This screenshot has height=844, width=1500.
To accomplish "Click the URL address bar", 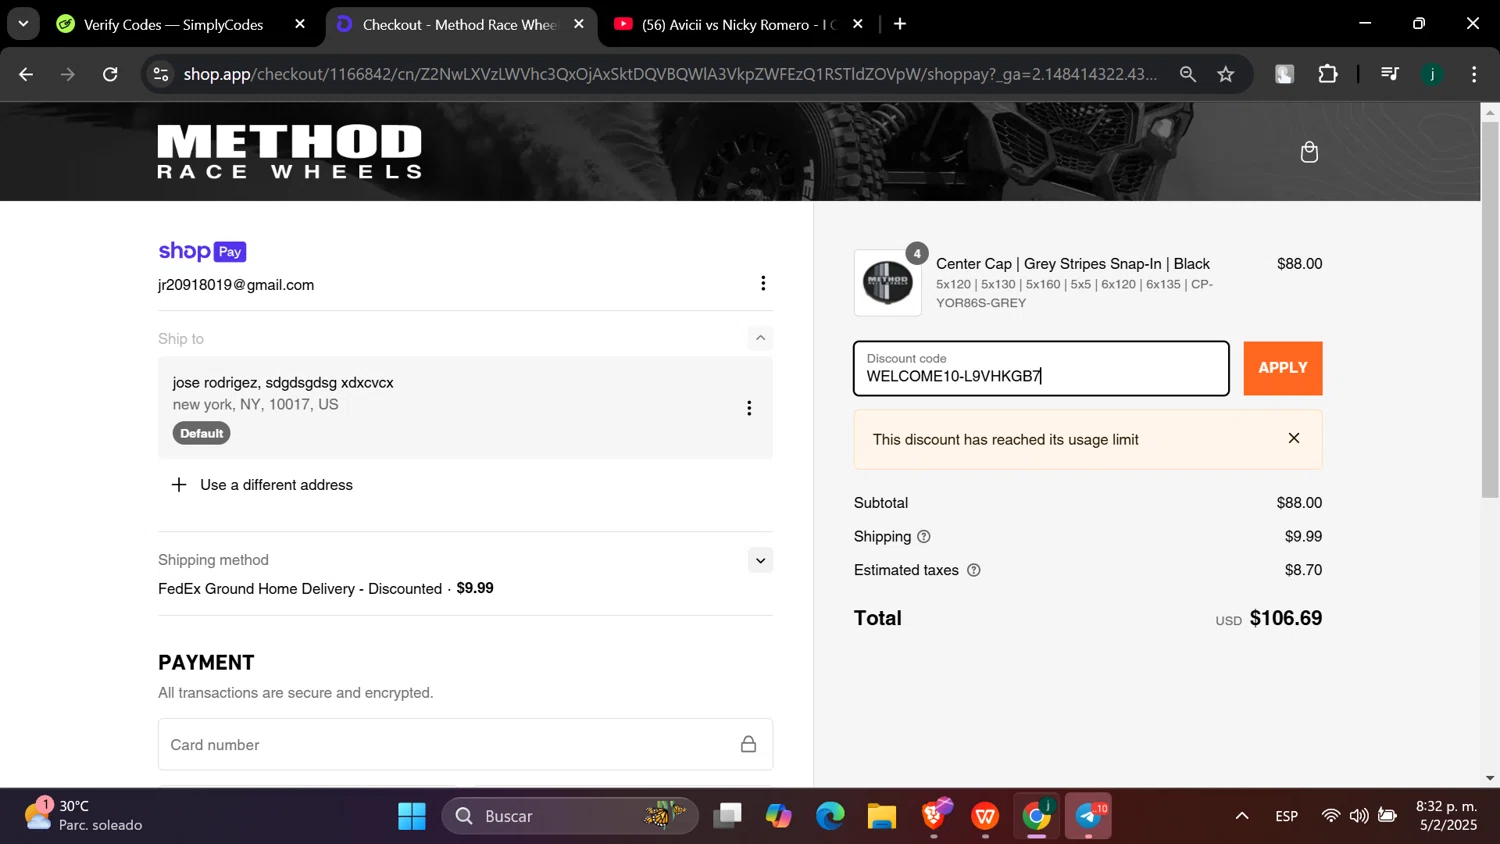I will (x=670, y=74).
